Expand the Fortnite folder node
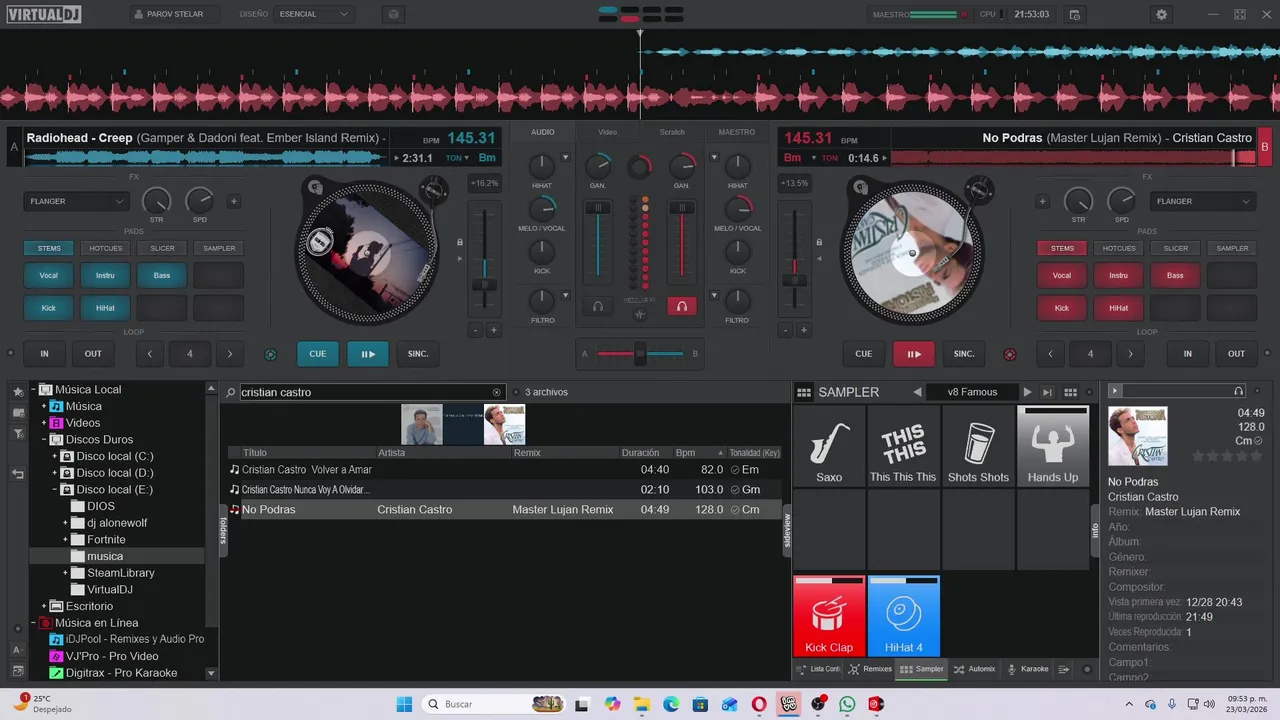 pos(66,540)
